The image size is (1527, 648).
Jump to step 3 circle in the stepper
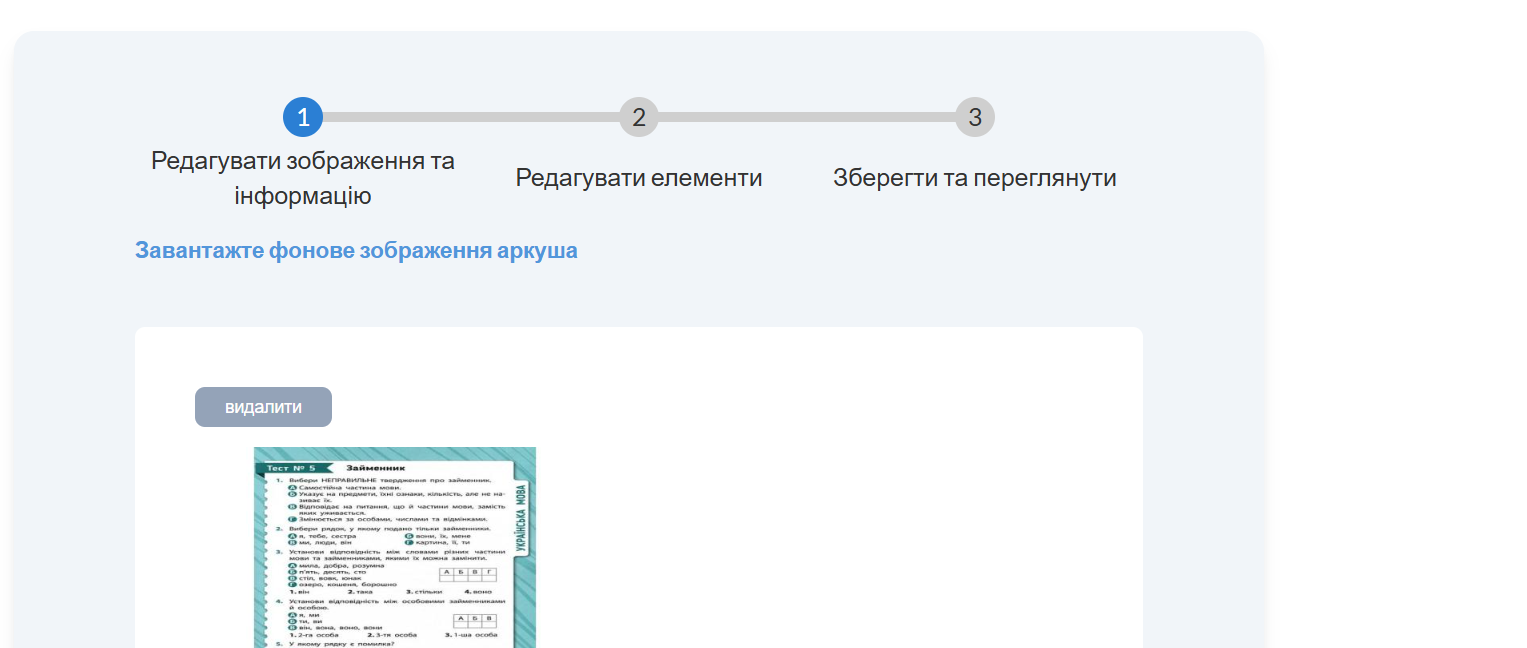975,118
